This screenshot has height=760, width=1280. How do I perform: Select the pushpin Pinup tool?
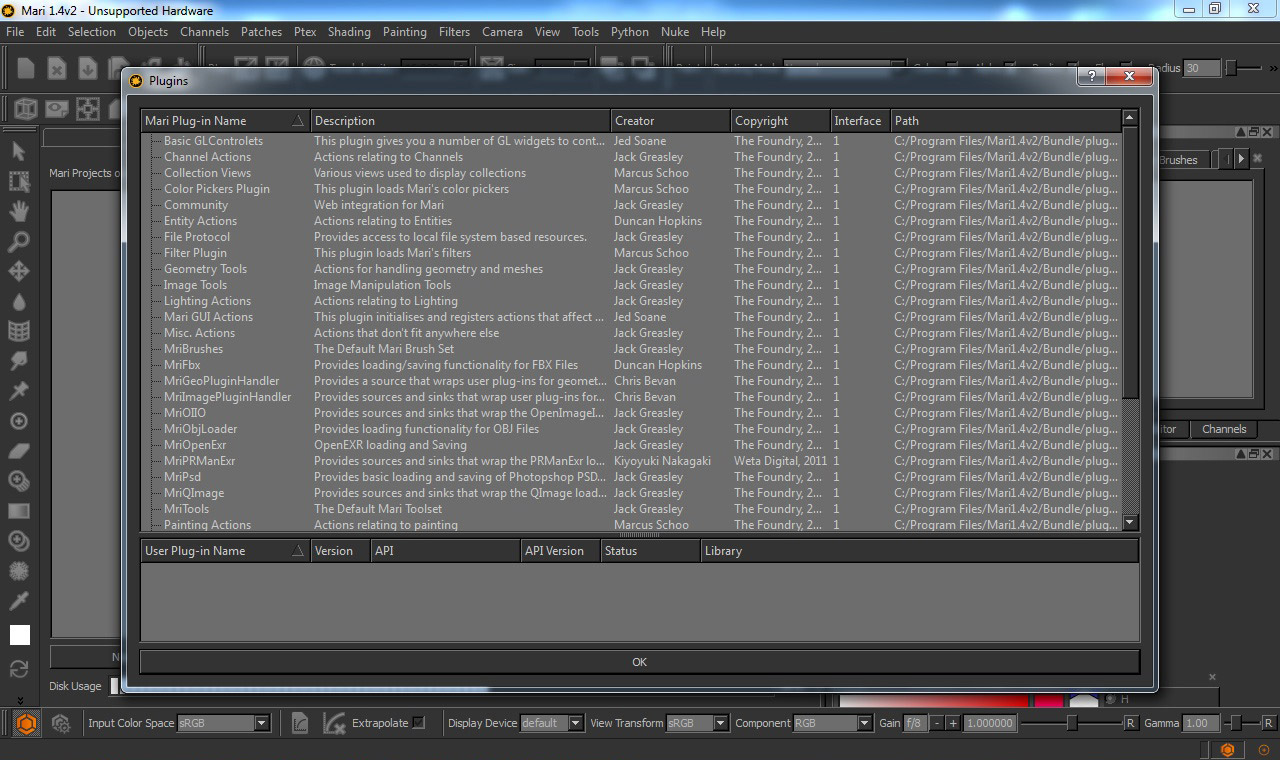tap(18, 391)
